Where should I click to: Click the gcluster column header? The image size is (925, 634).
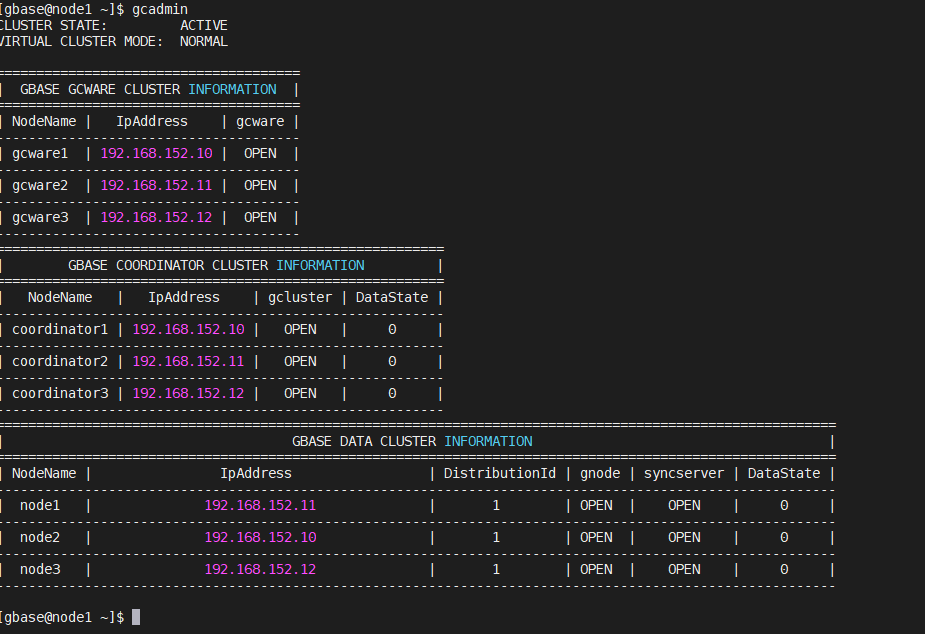click(x=300, y=297)
